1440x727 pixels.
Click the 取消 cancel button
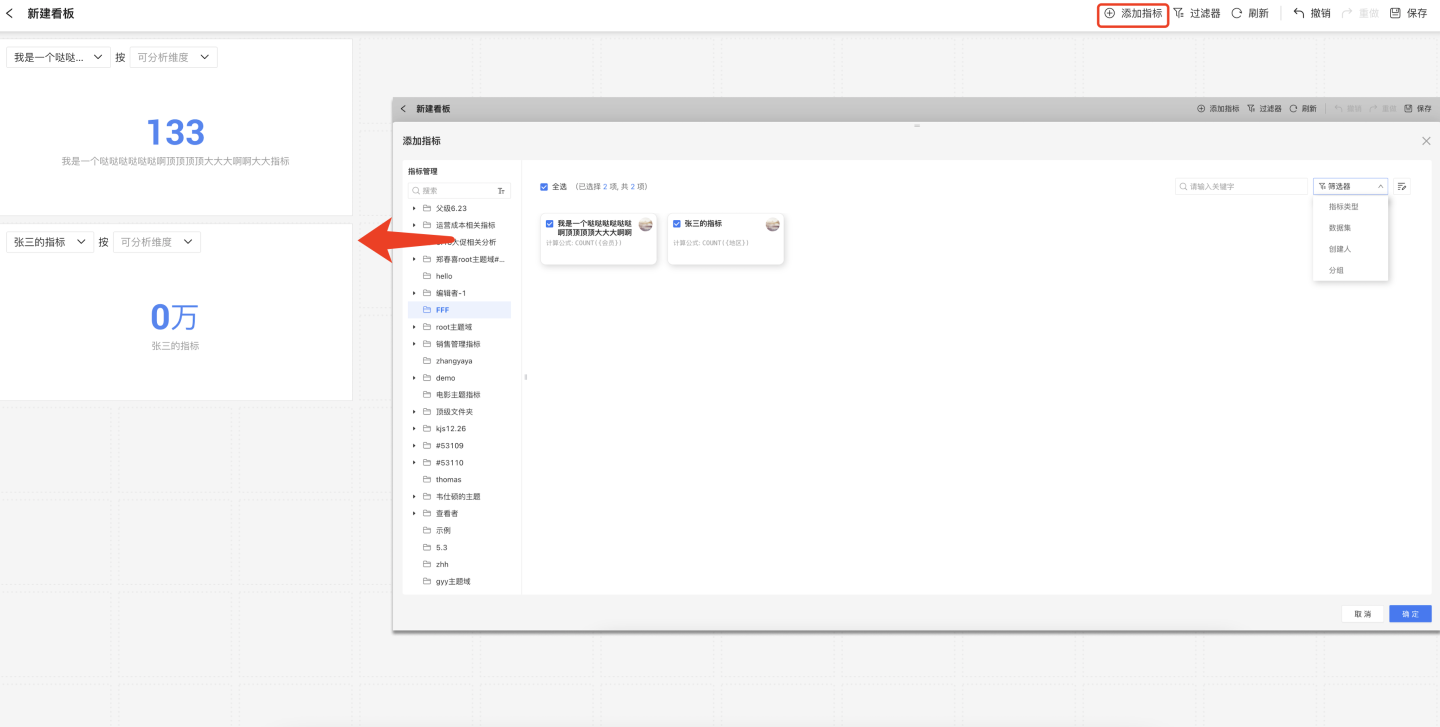[x=1362, y=614]
